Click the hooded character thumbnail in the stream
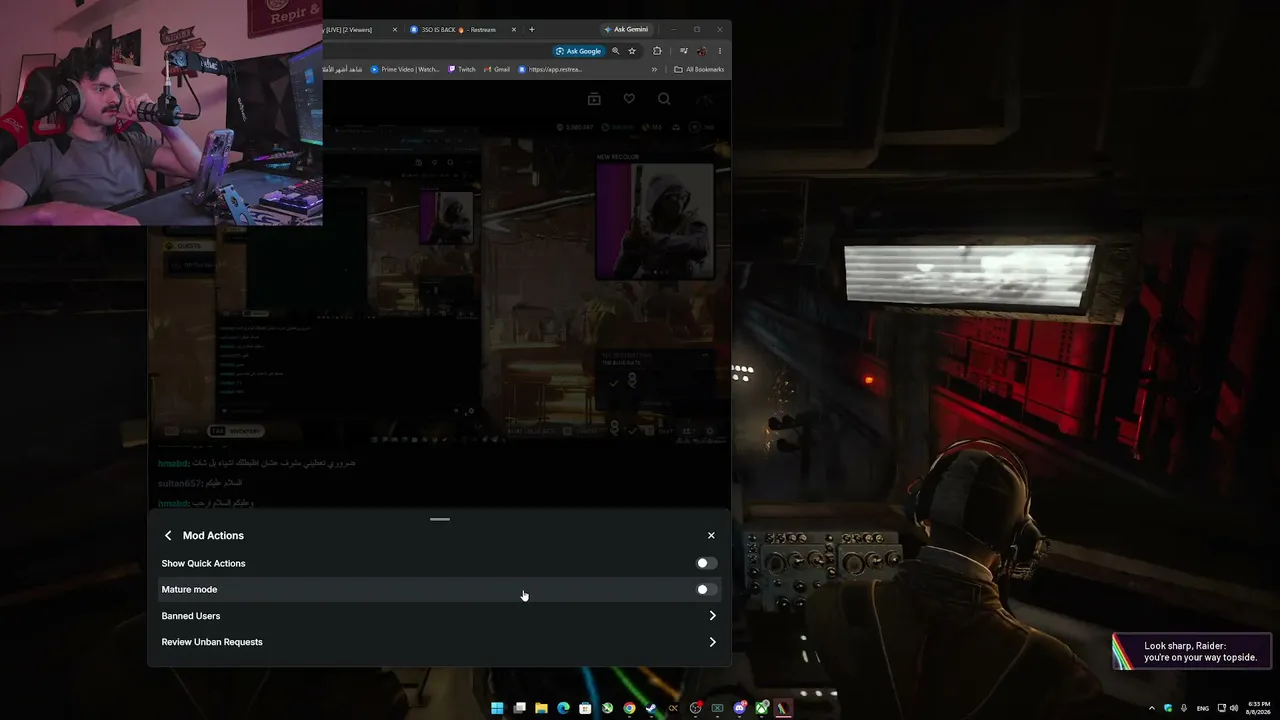 click(655, 221)
